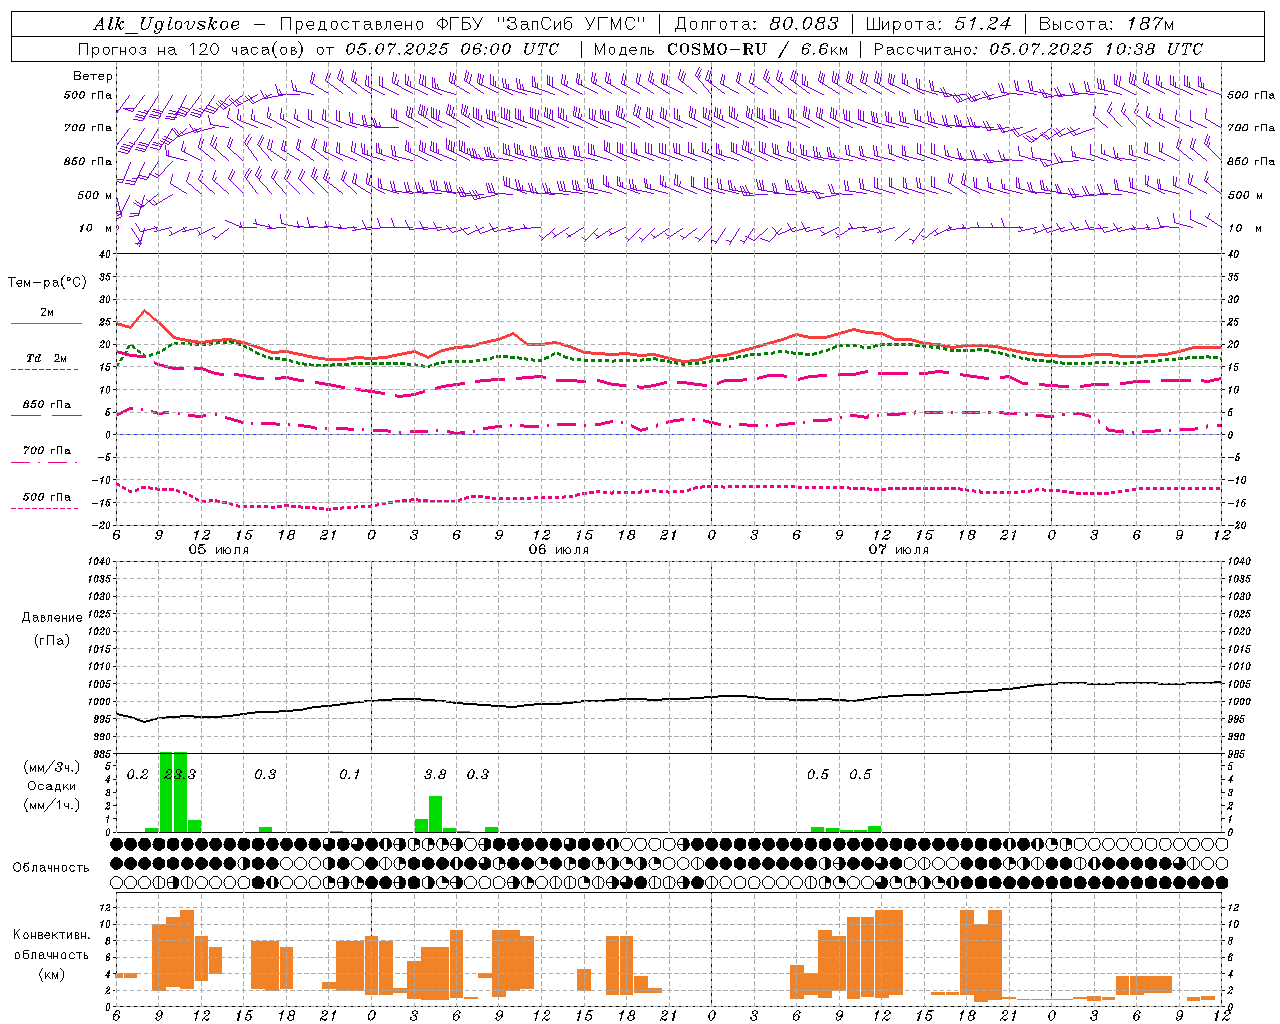Click the station name Alk_Uglovskoe
This screenshot has width=1280, height=1024.
167,24
